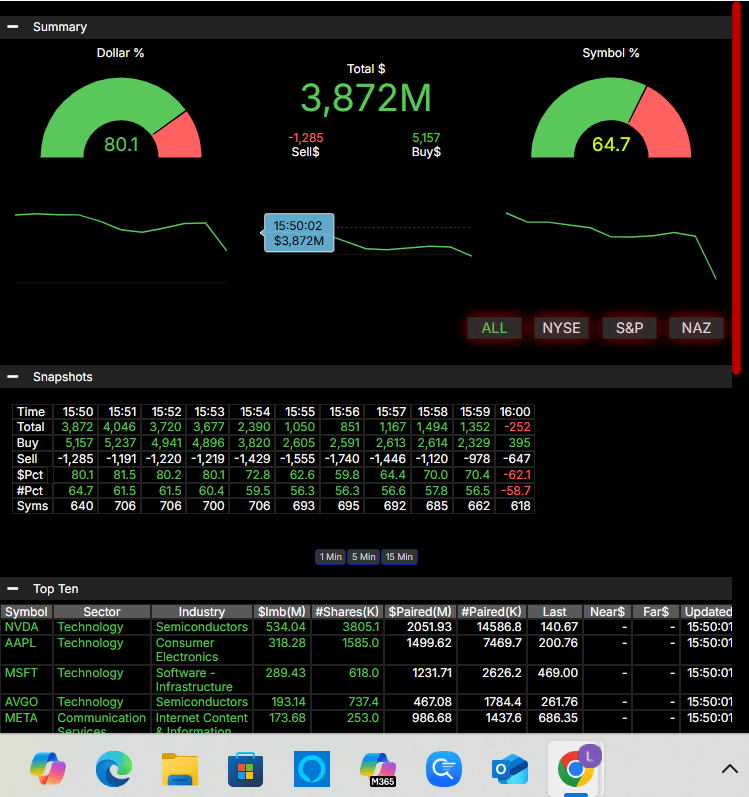Sort Top Ten by $Imb(M) column
The height and width of the screenshot is (797, 749).
[x=282, y=611]
